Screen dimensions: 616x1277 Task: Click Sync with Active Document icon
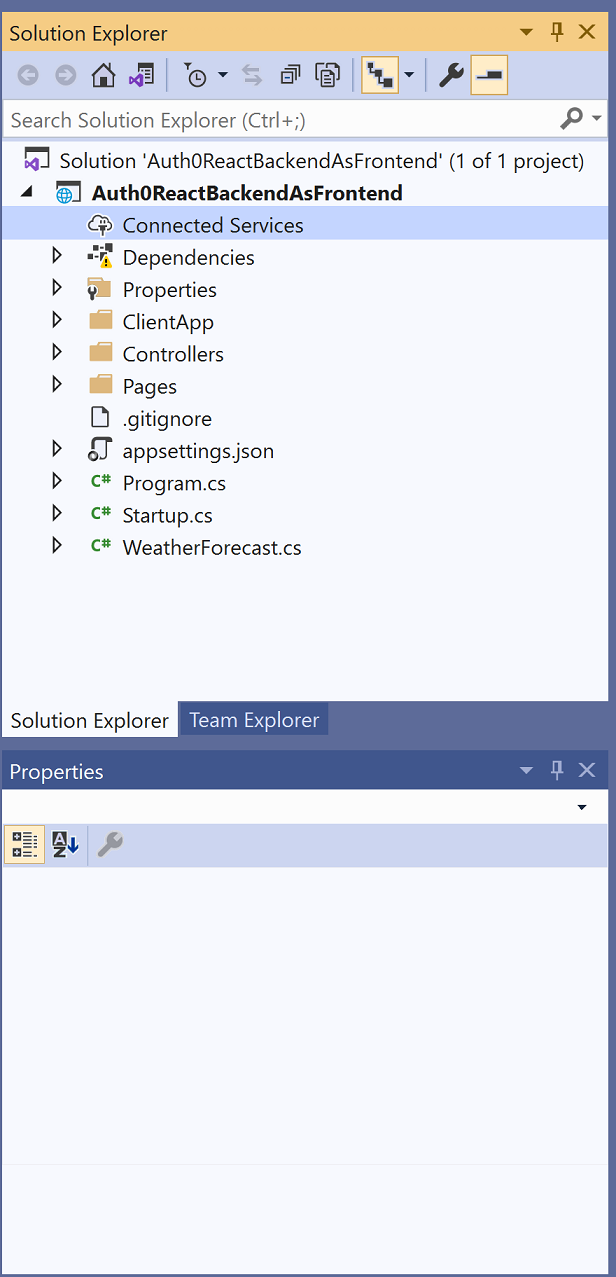pyautogui.click(x=252, y=75)
